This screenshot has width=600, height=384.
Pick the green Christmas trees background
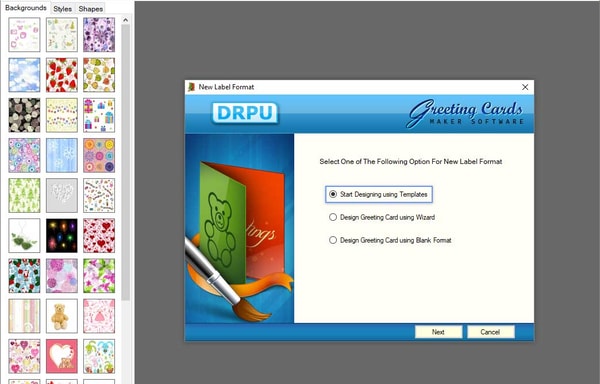click(24, 195)
